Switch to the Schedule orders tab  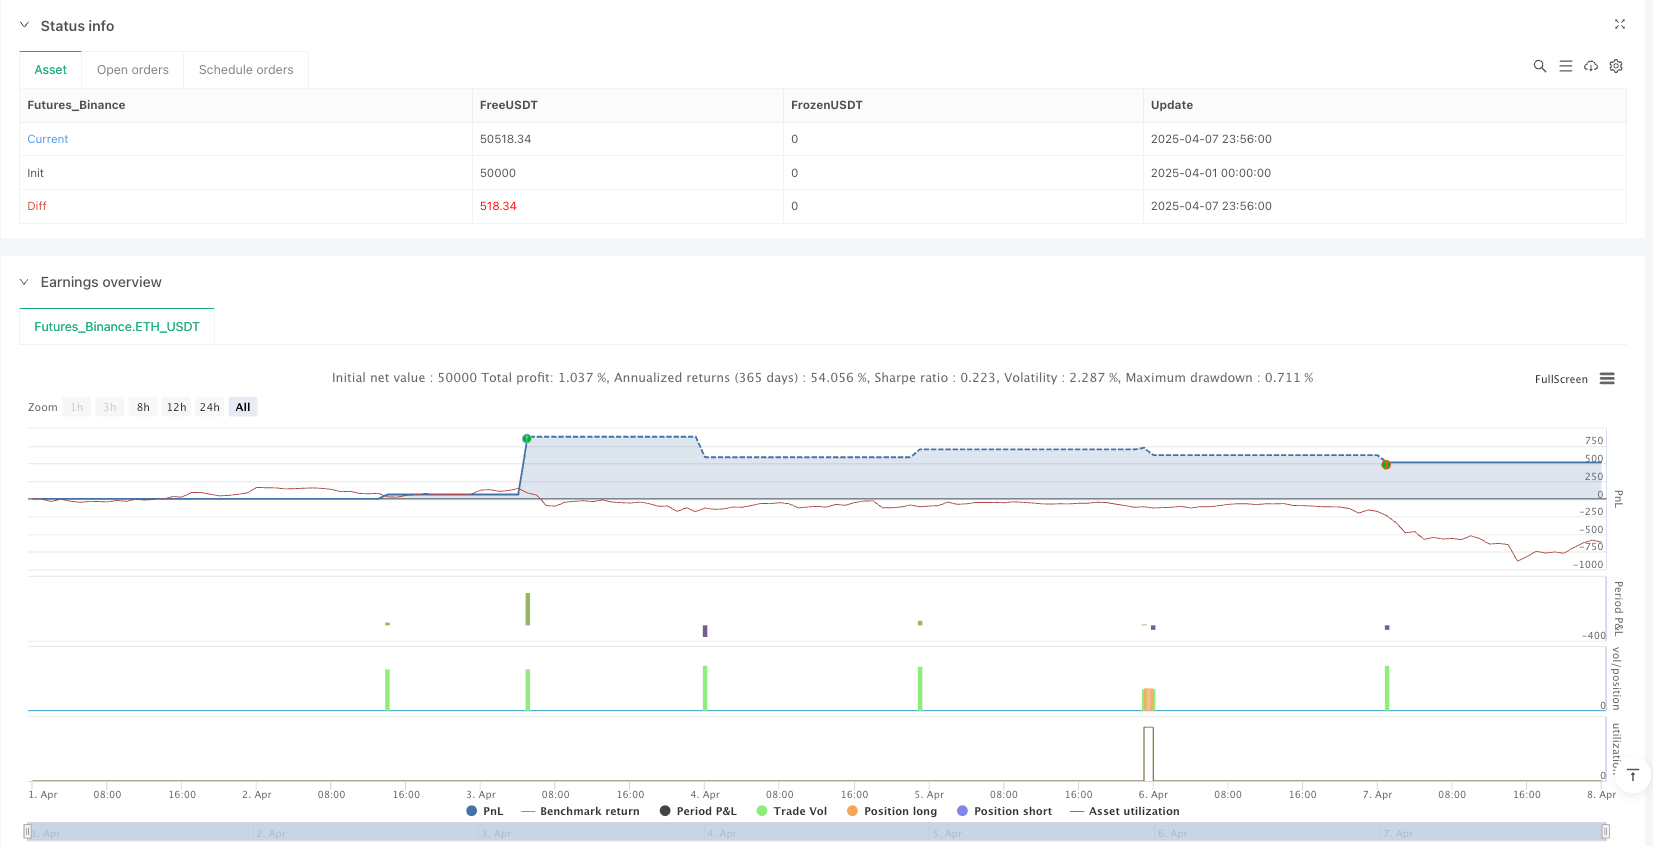pos(246,70)
